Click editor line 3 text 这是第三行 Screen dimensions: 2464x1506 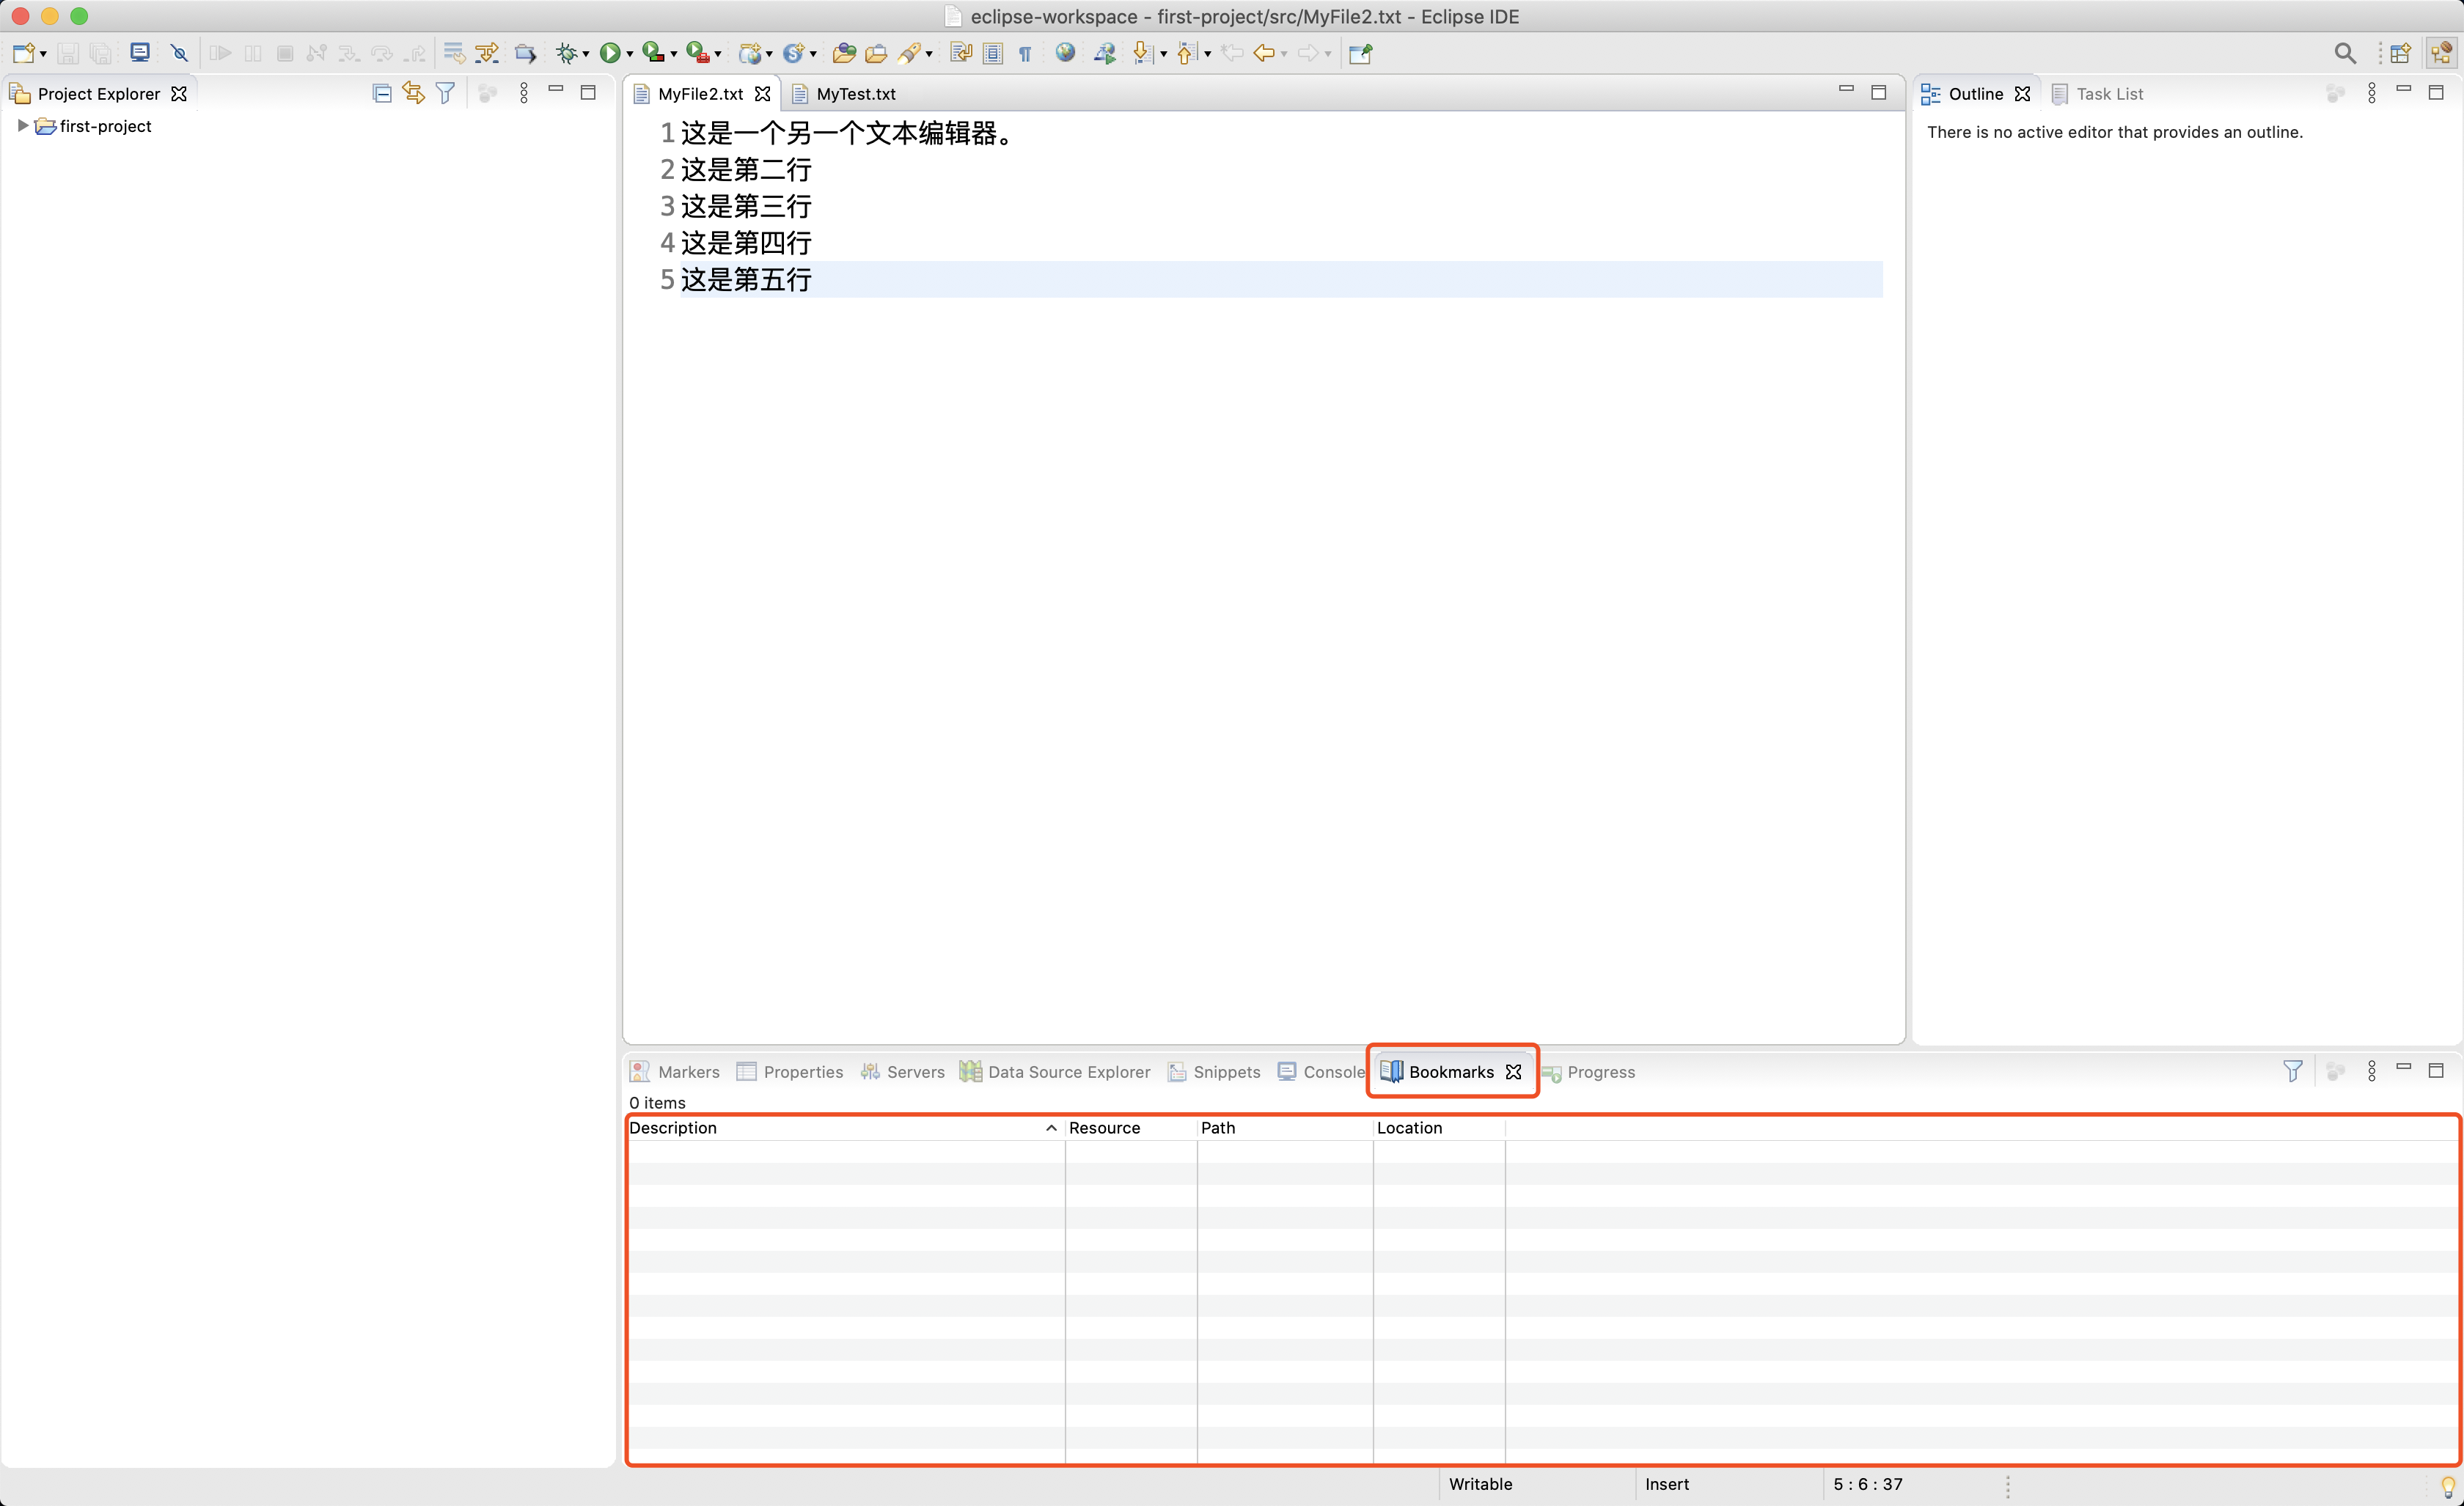pos(746,206)
